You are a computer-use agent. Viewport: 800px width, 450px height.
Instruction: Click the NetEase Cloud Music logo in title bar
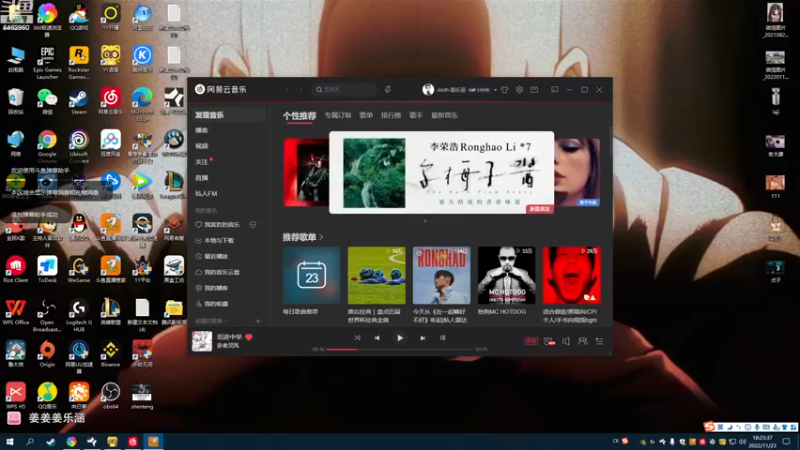(220, 89)
